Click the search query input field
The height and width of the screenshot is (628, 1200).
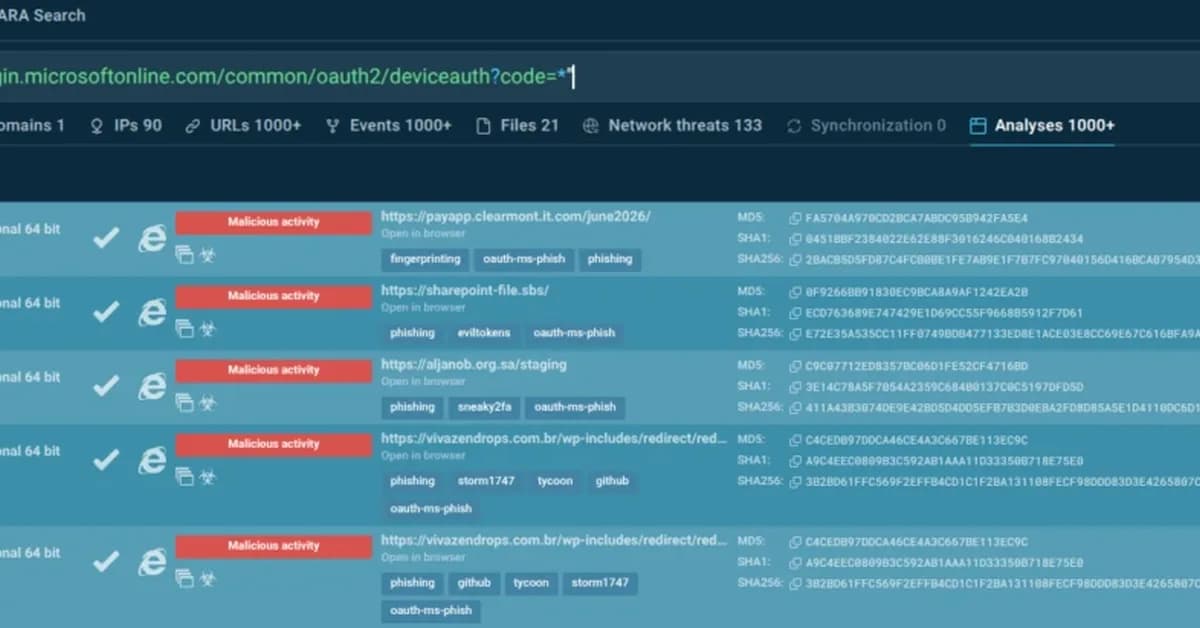point(600,77)
